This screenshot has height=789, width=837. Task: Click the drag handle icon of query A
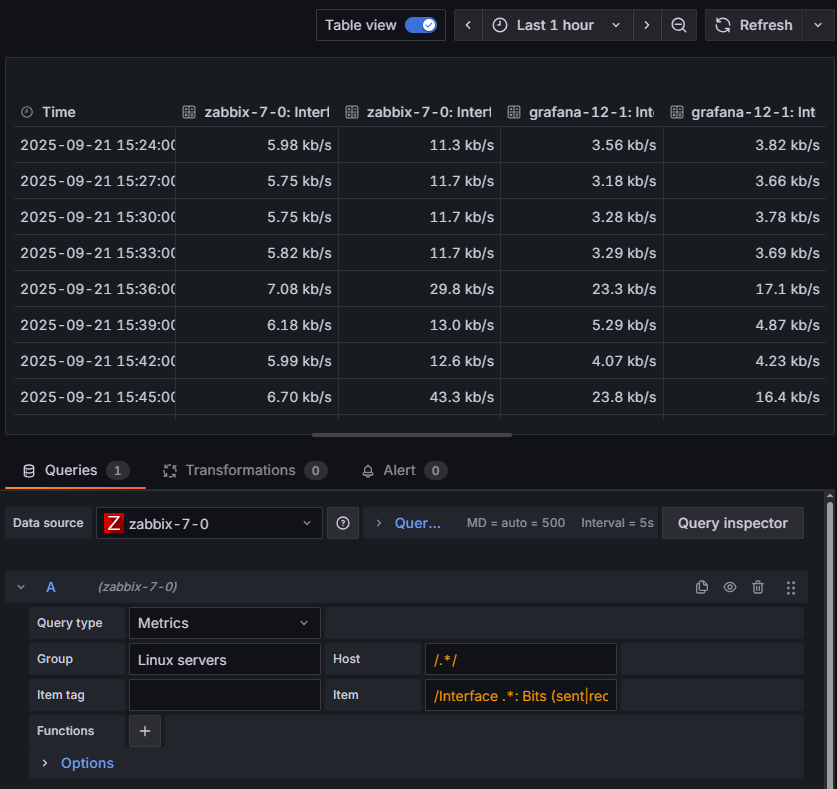point(791,587)
